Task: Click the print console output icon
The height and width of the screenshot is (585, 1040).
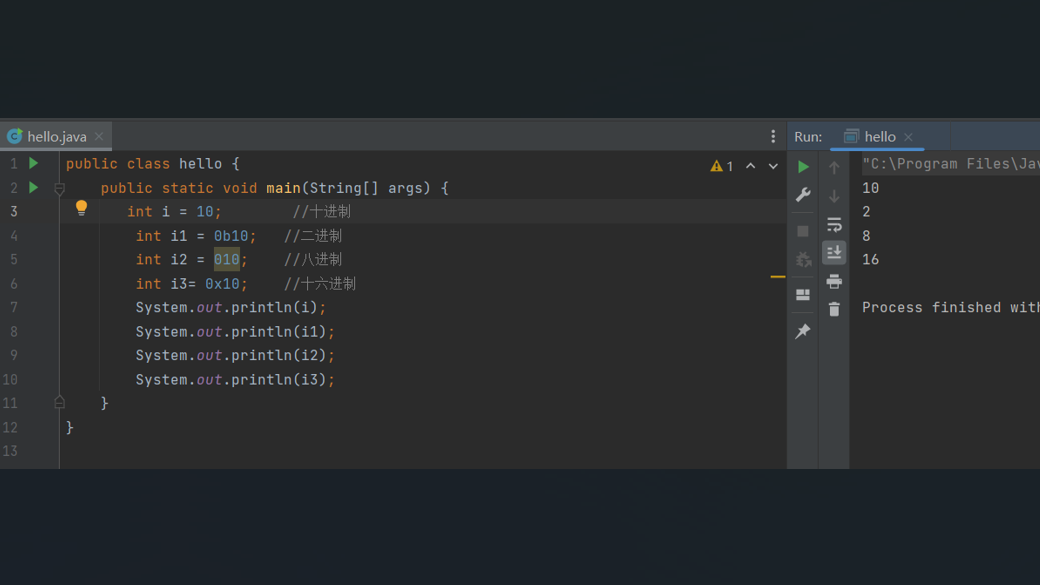Action: click(834, 281)
